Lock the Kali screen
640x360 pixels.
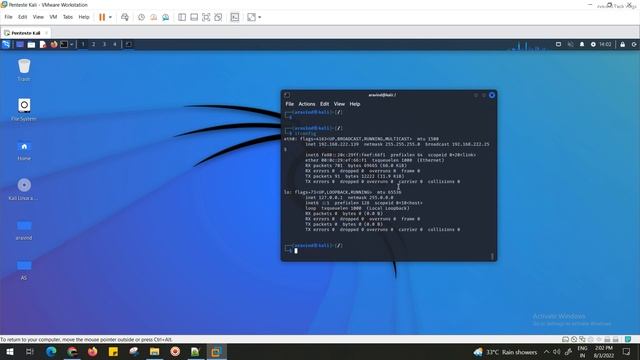point(622,44)
